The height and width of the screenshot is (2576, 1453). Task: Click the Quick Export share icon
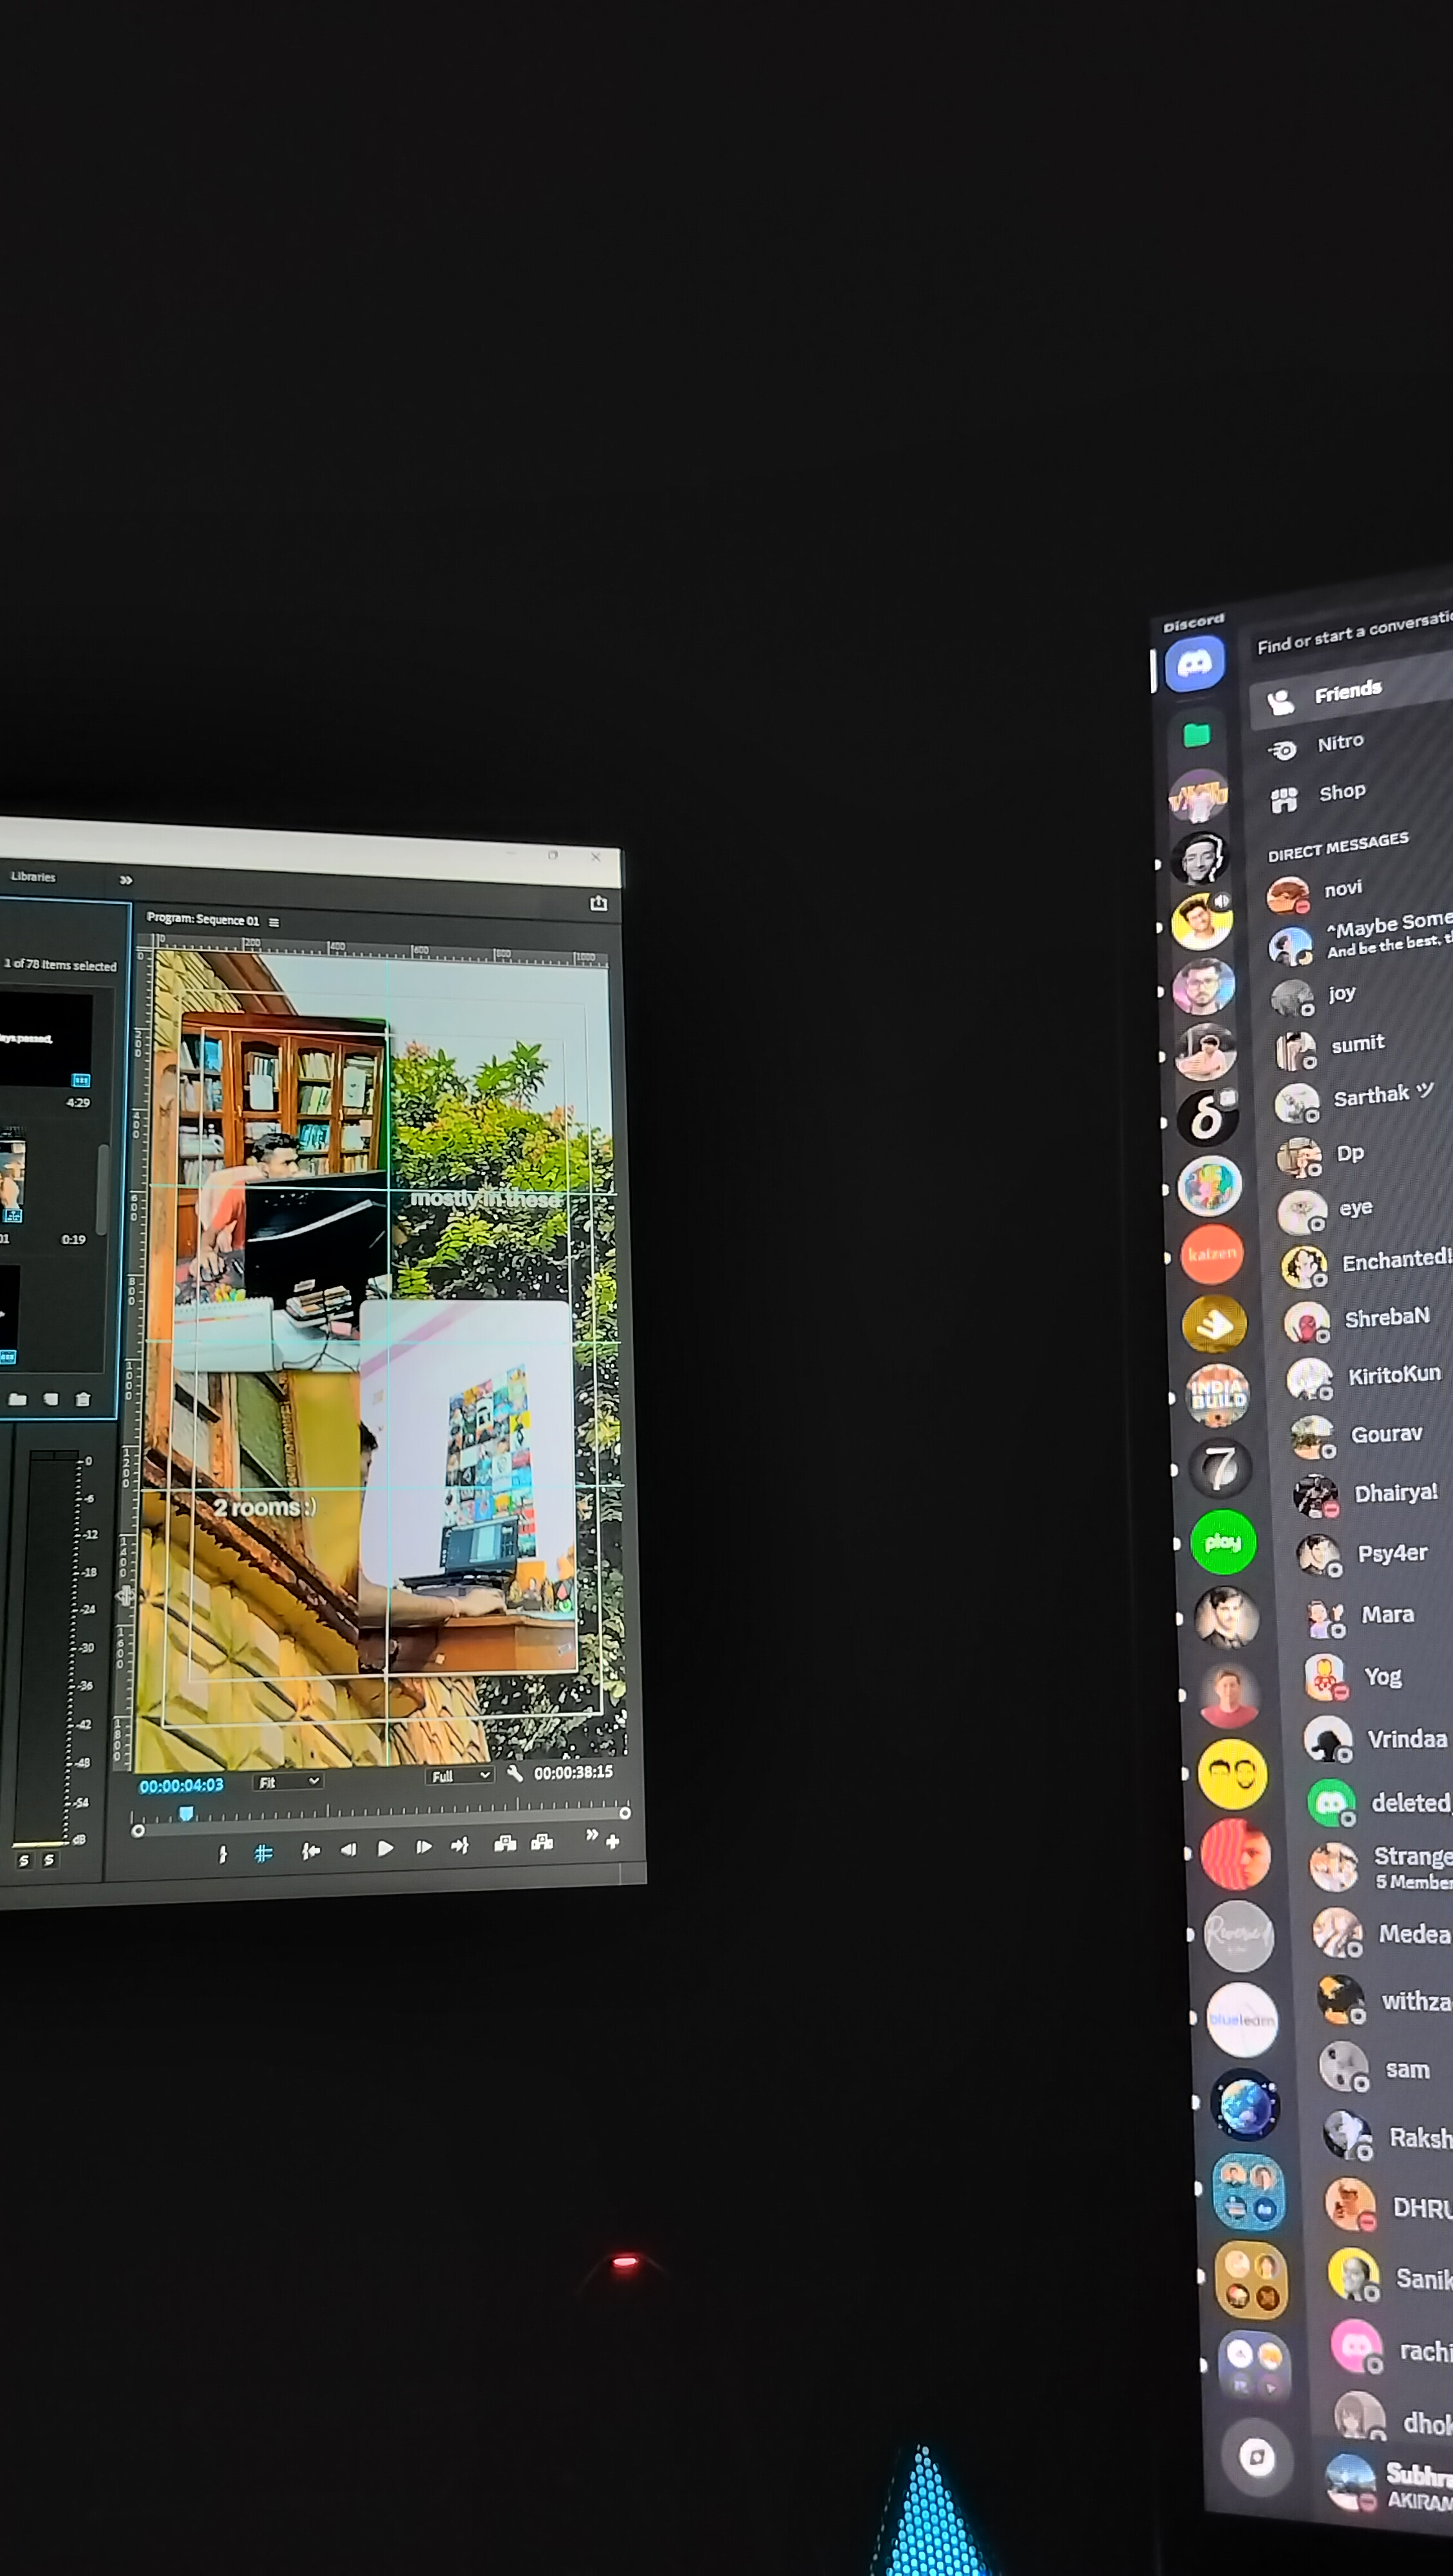598,903
